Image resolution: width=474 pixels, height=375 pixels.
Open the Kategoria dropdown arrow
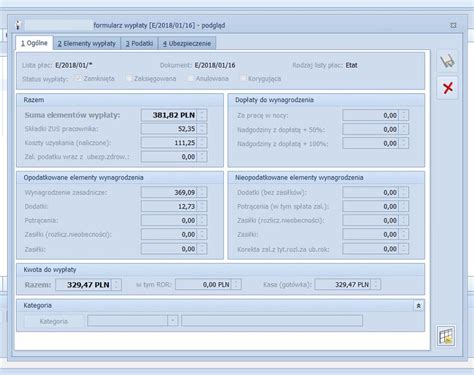[x=172, y=321]
